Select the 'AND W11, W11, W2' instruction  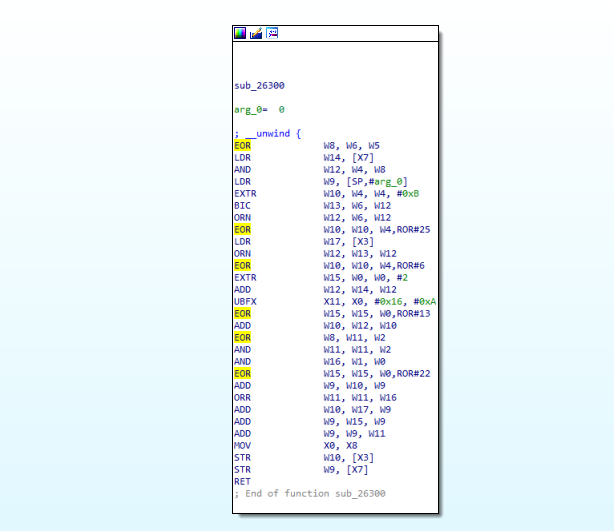click(312, 350)
